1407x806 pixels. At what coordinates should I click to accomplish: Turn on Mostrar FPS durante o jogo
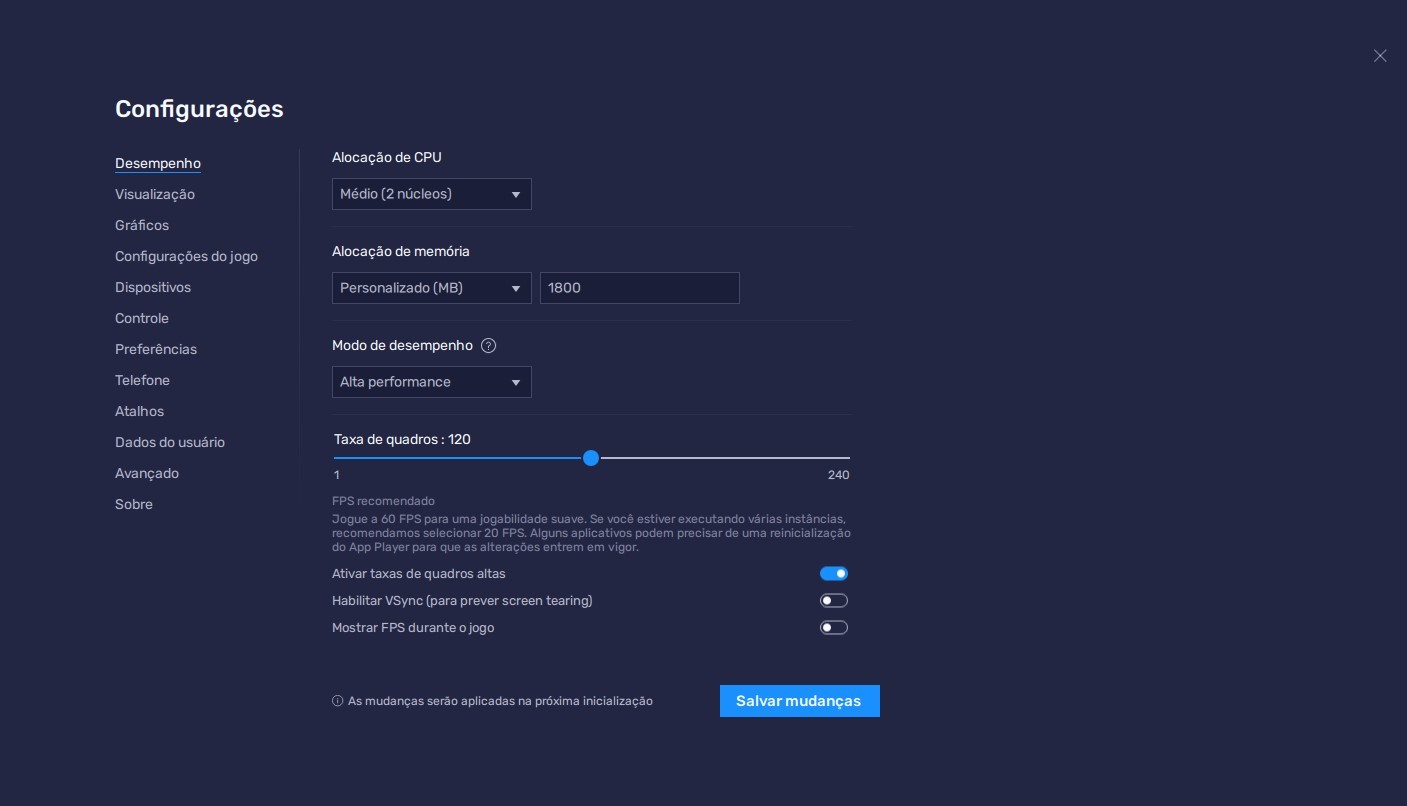click(x=834, y=628)
